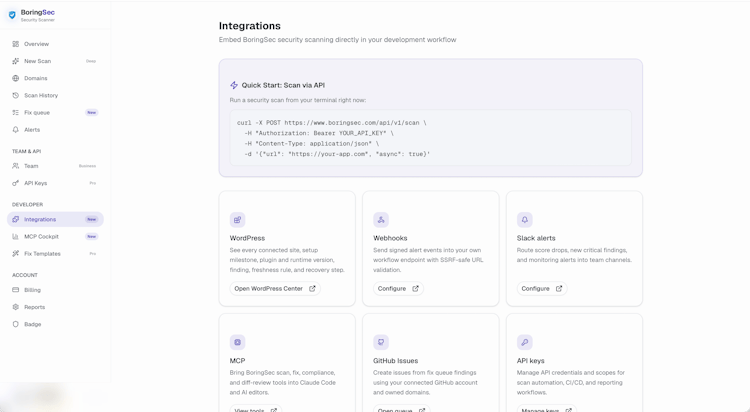Click the Reports gear icon
The width and height of the screenshot is (750, 412).
15,307
